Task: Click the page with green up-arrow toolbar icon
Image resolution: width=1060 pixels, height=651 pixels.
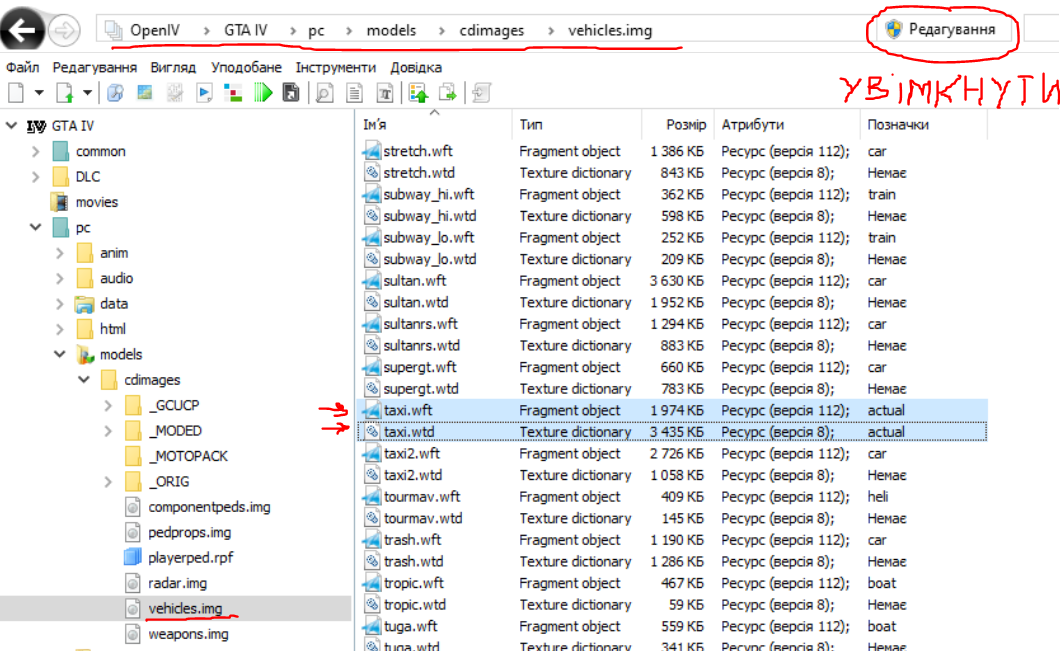Action: click(65, 93)
